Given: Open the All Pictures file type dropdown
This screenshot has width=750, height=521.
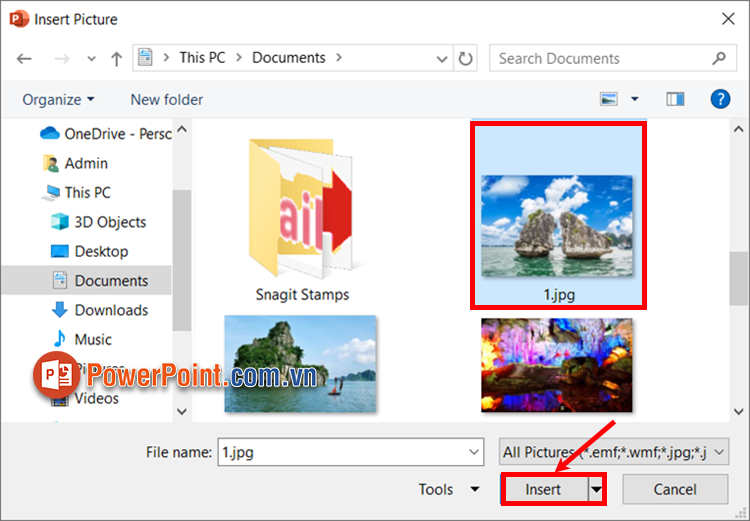Looking at the screenshot, I should (x=614, y=452).
